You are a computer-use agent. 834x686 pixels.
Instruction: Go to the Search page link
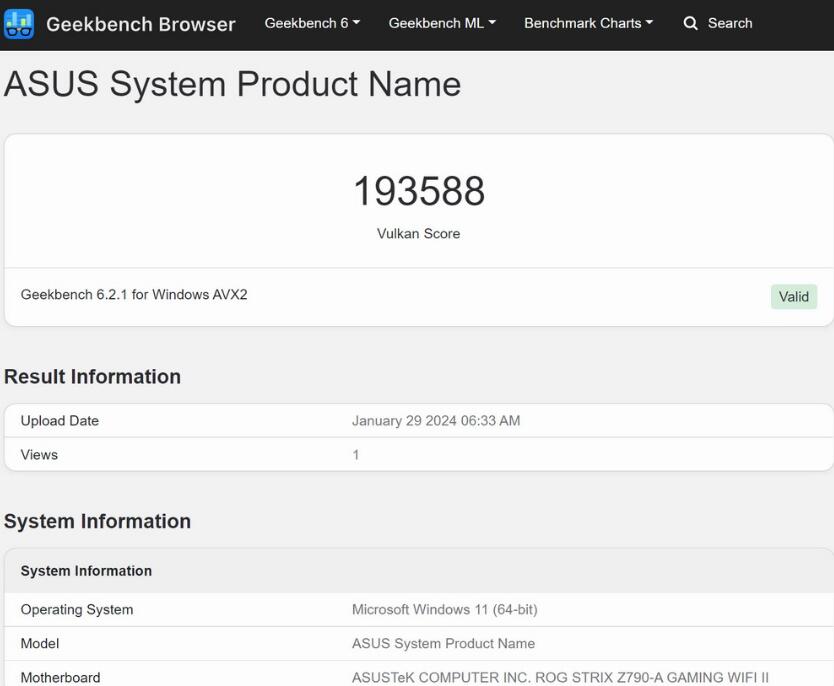729,23
